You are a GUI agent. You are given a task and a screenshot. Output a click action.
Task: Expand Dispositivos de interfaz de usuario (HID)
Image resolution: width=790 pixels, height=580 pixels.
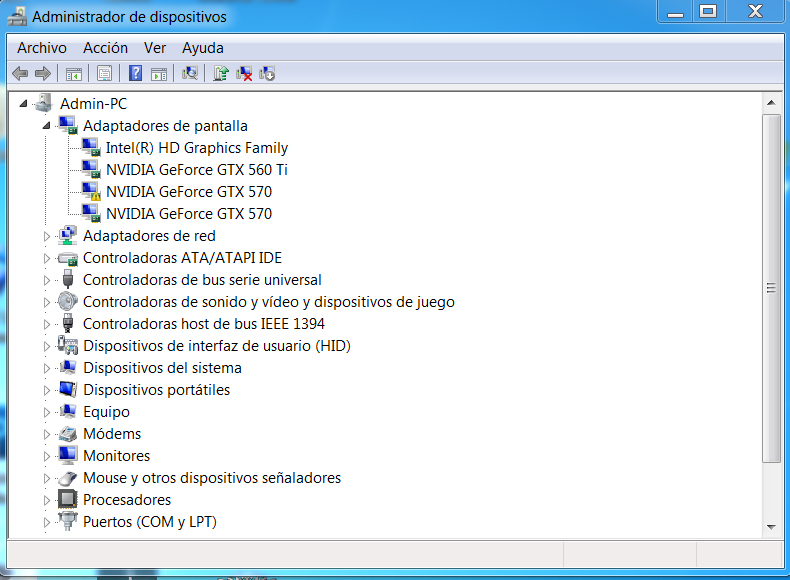[47, 346]
